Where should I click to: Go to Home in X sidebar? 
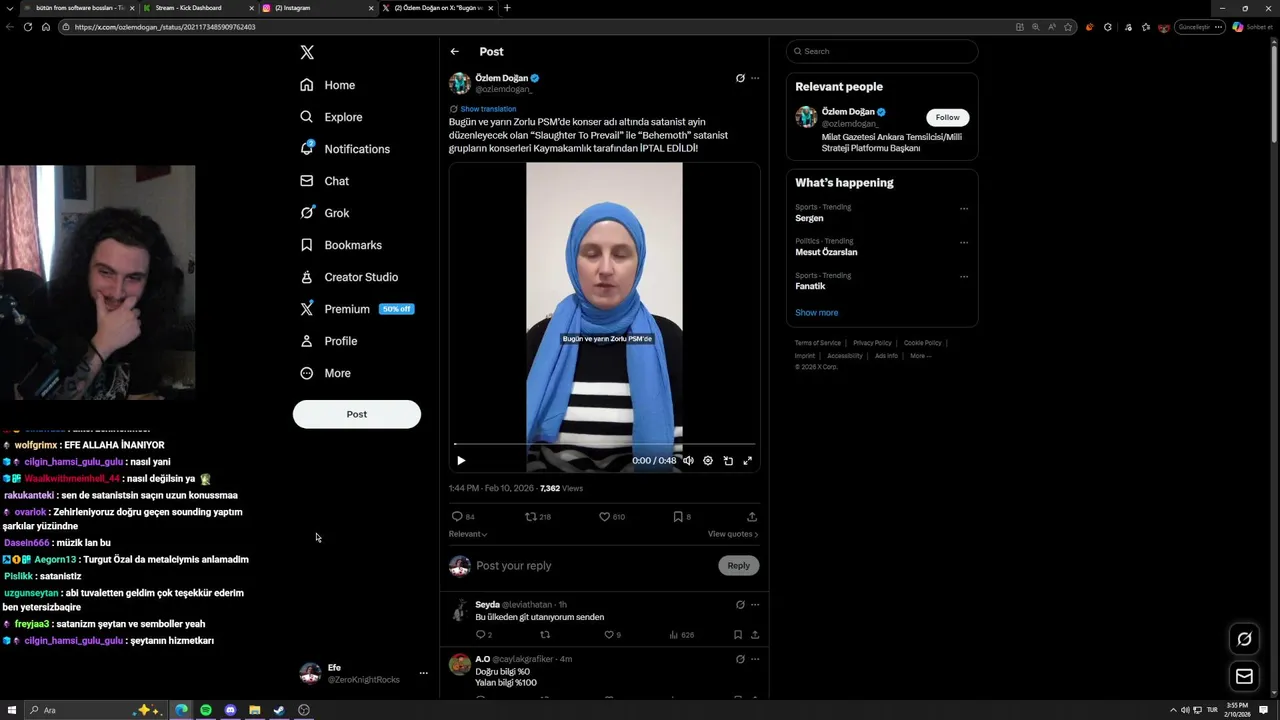coord(328,85)
